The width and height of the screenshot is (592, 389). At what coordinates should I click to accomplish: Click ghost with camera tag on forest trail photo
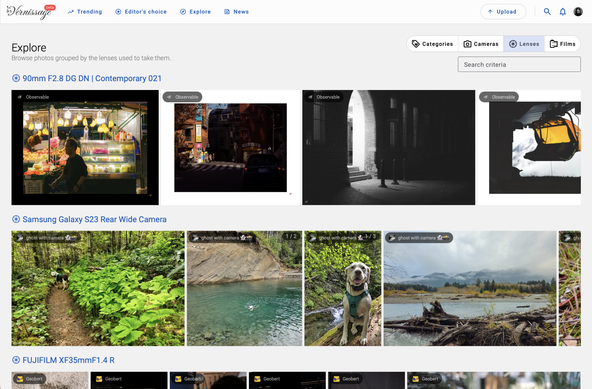[47, 238]
